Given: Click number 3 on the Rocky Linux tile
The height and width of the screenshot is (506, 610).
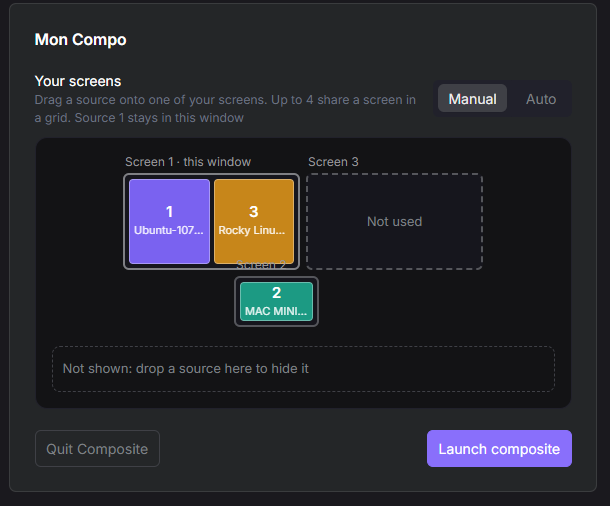Looking at the screenshot, I should 254,212.
